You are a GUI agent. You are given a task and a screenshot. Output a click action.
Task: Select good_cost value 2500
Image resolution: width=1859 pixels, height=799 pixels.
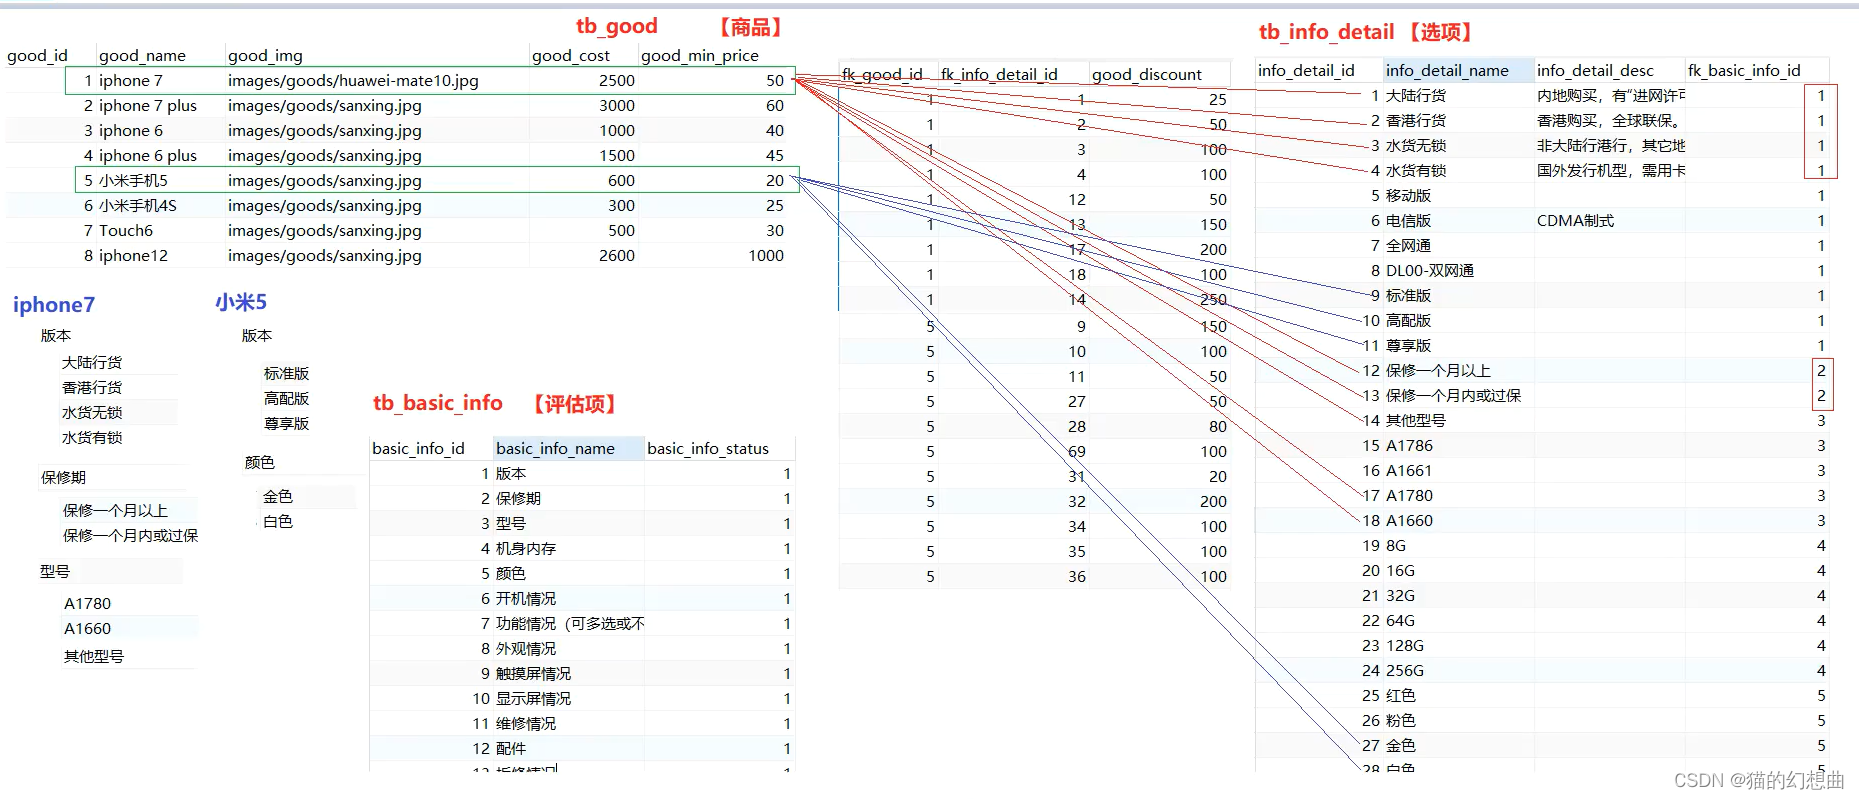617,81
